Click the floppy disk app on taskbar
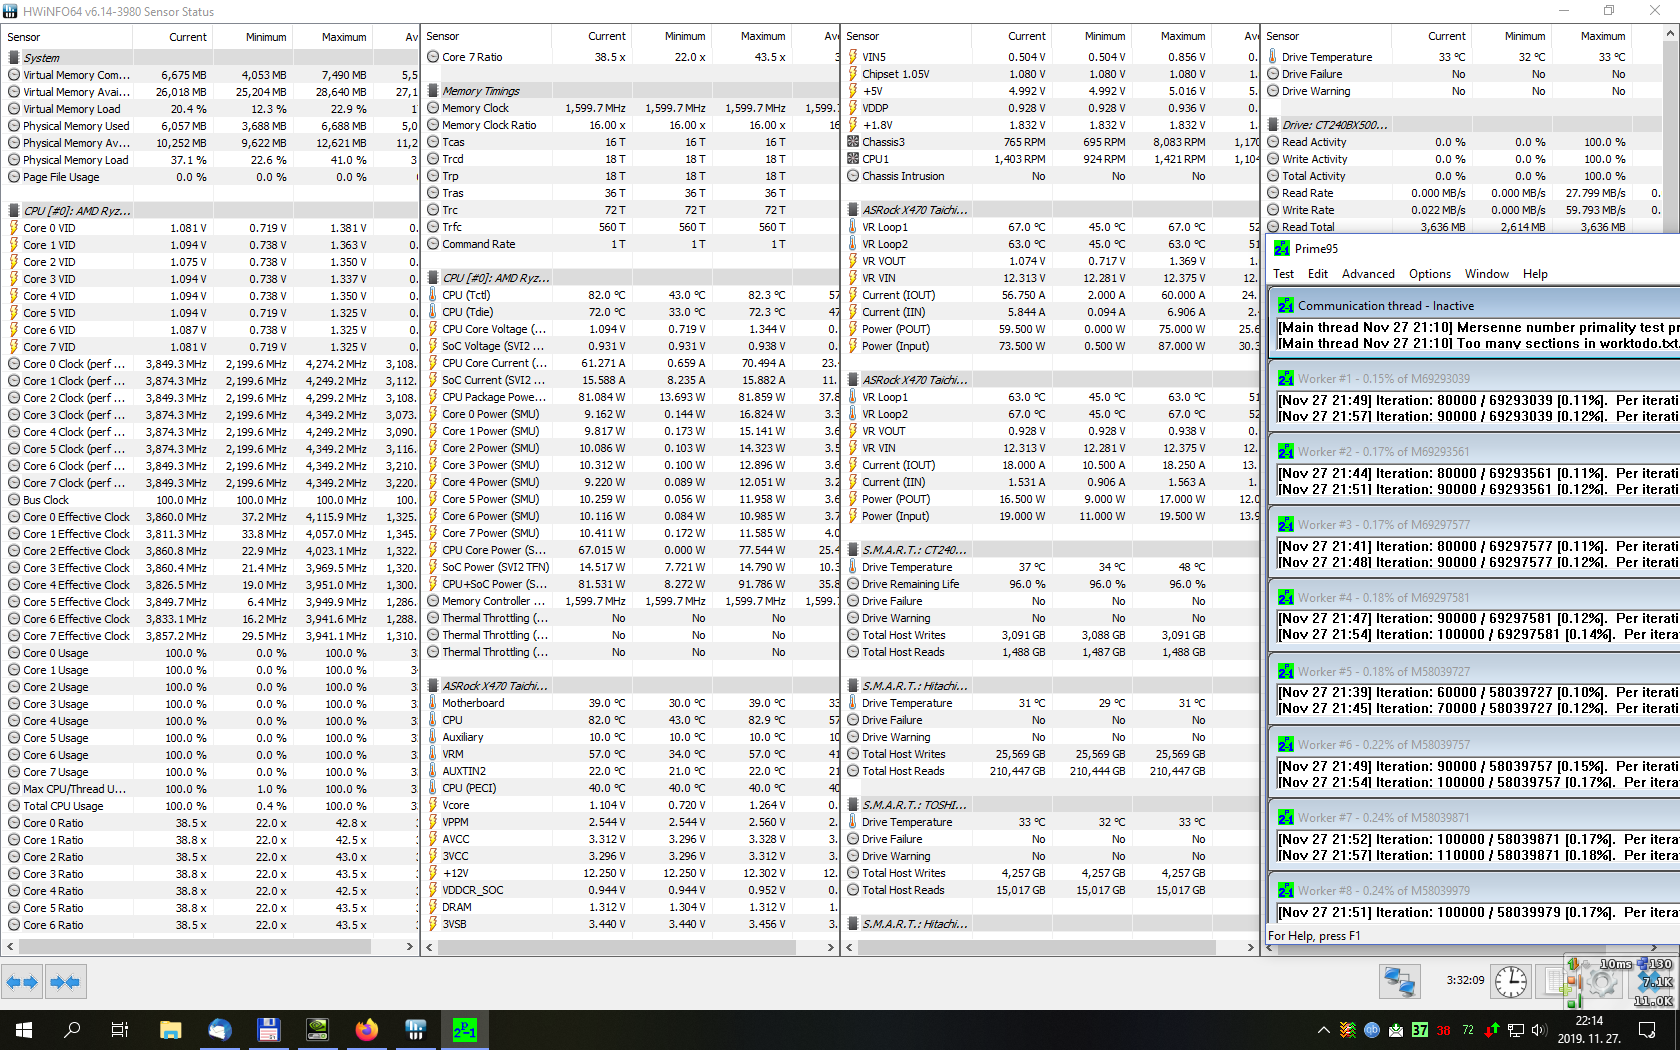The height and width of the screenshot is (1050, 1680). click(268, 1030)
